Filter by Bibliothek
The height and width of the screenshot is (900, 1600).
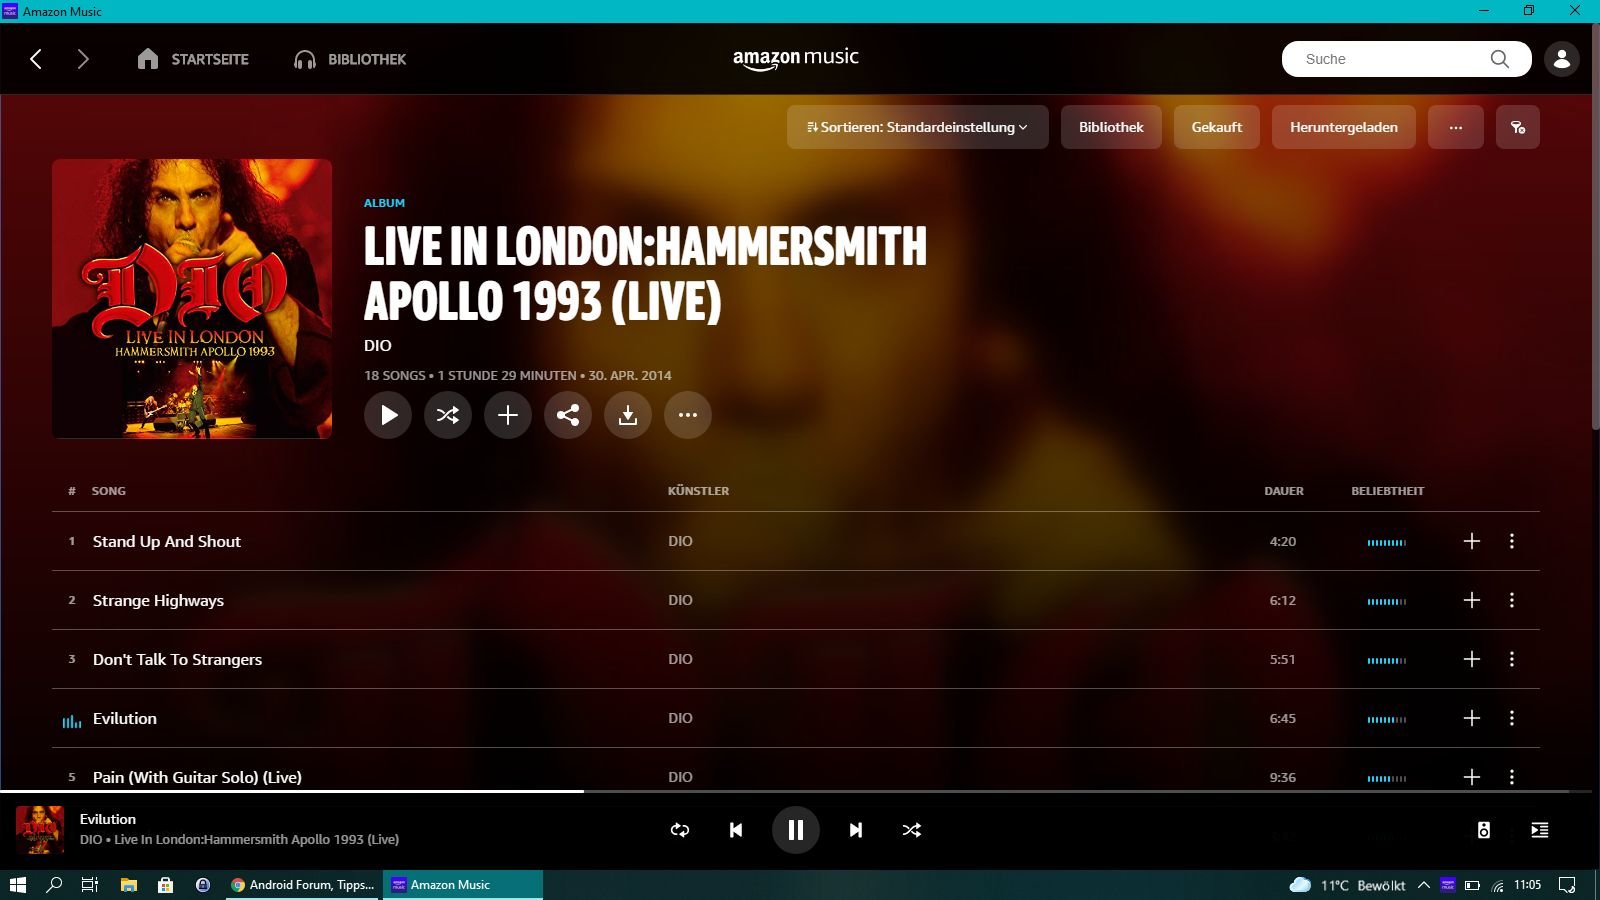1111,127
